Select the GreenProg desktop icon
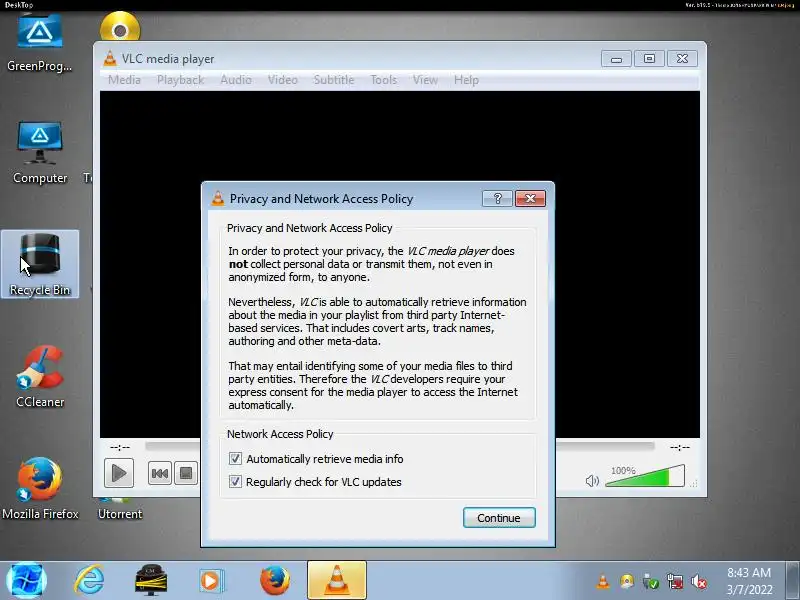800x600 pixels. pos(40,43)
